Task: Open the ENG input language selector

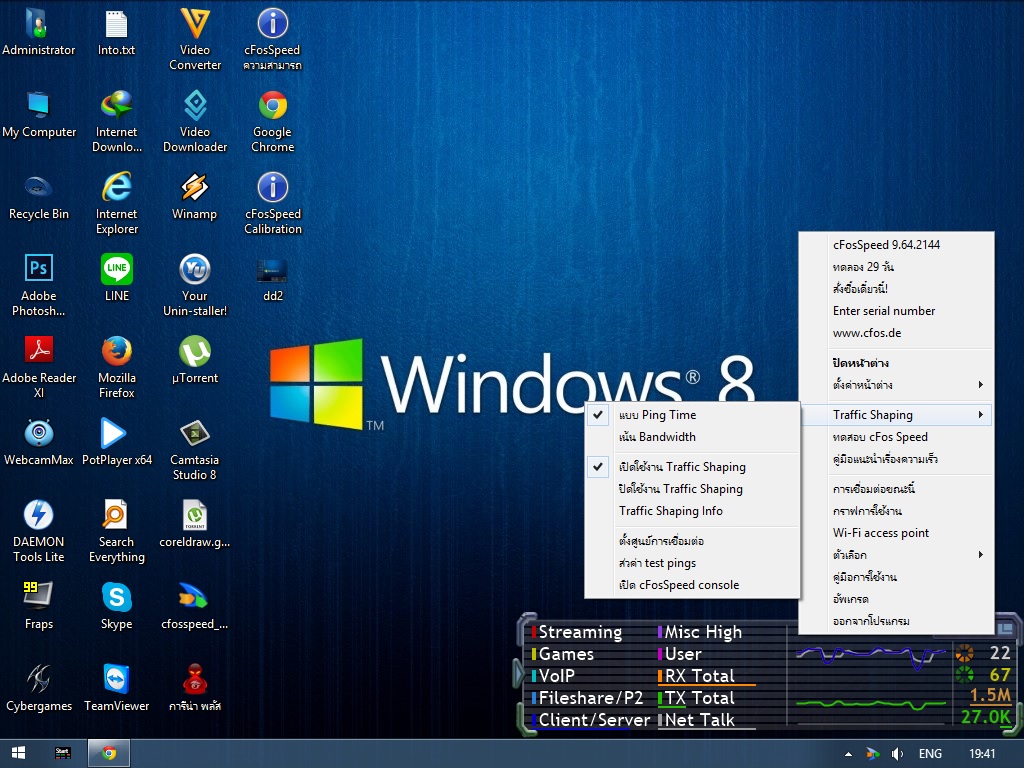Action: pyautogui.click(x=930, y=754)
